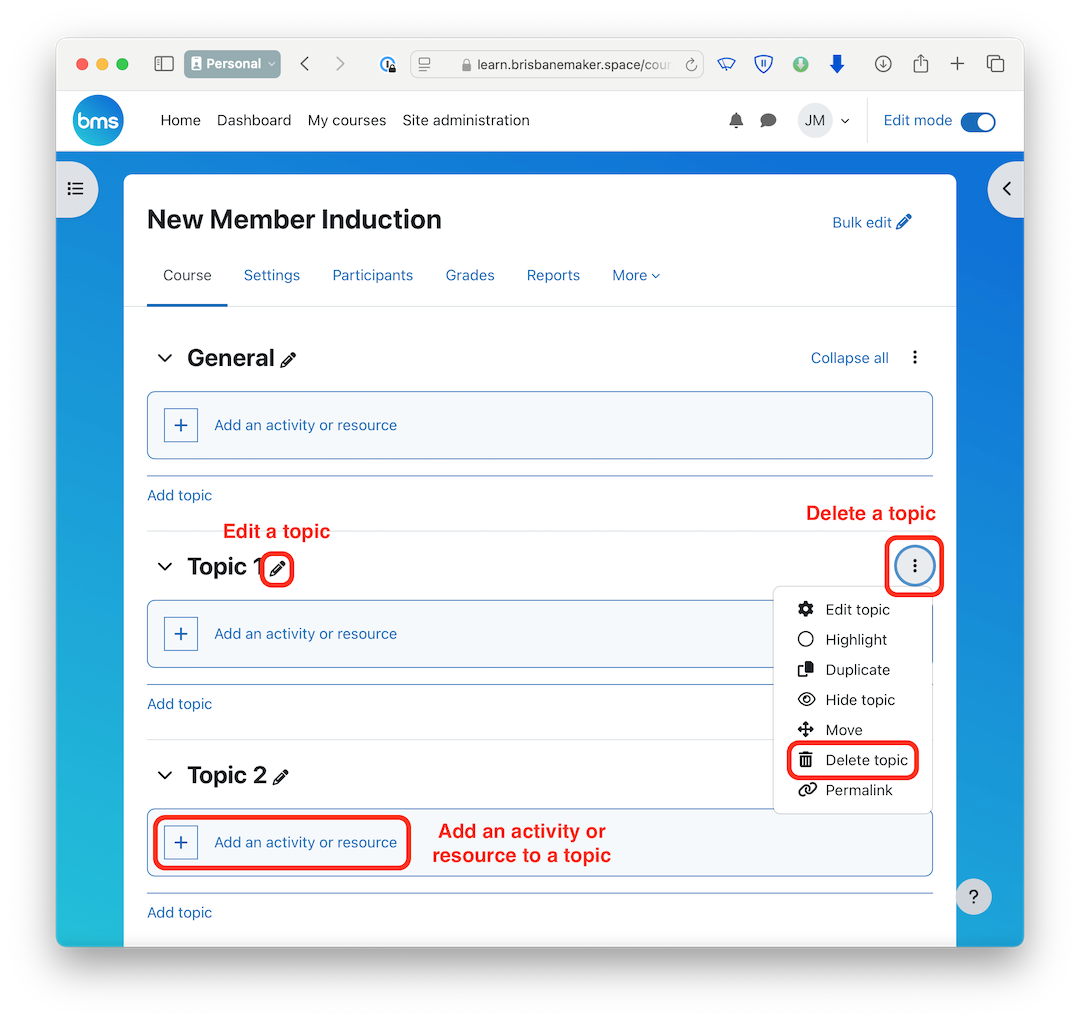This screenshot has width=1080, height=1021.
Task: Open the JM user menu dropdown
Action: (824, 121)
